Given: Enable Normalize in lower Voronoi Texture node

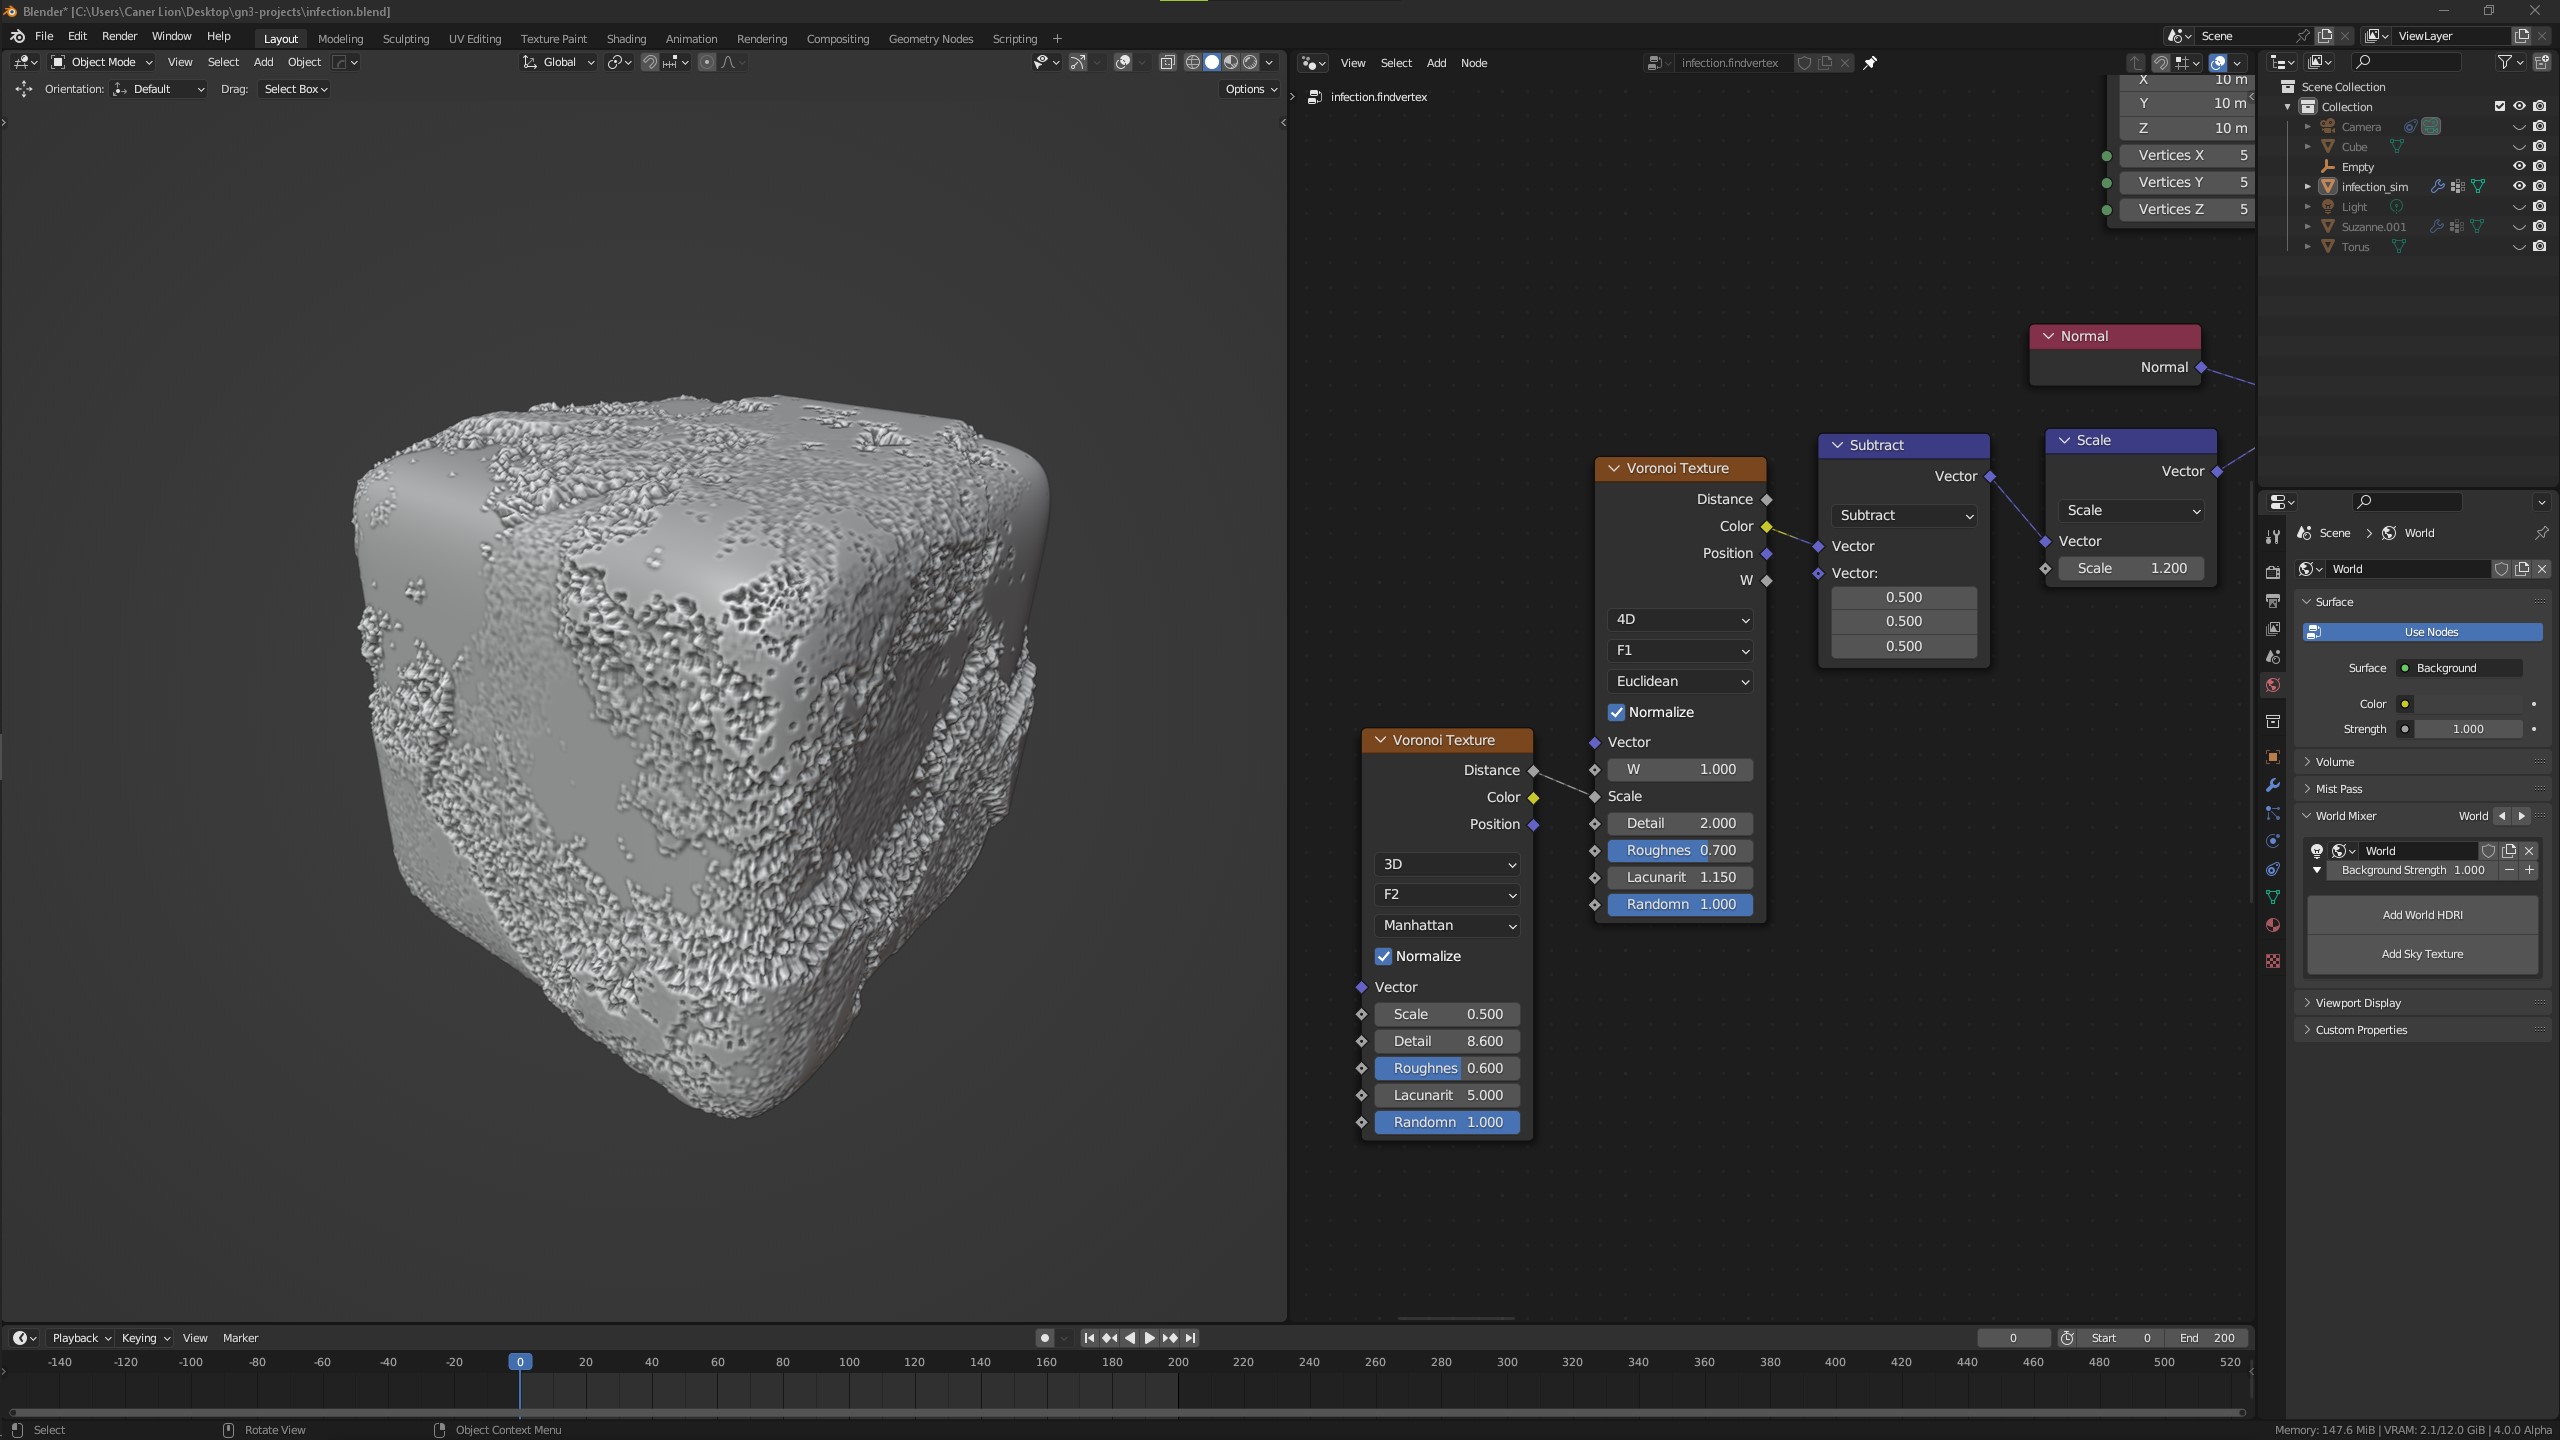Looking at the screenshot, I should pos(1385,955).
